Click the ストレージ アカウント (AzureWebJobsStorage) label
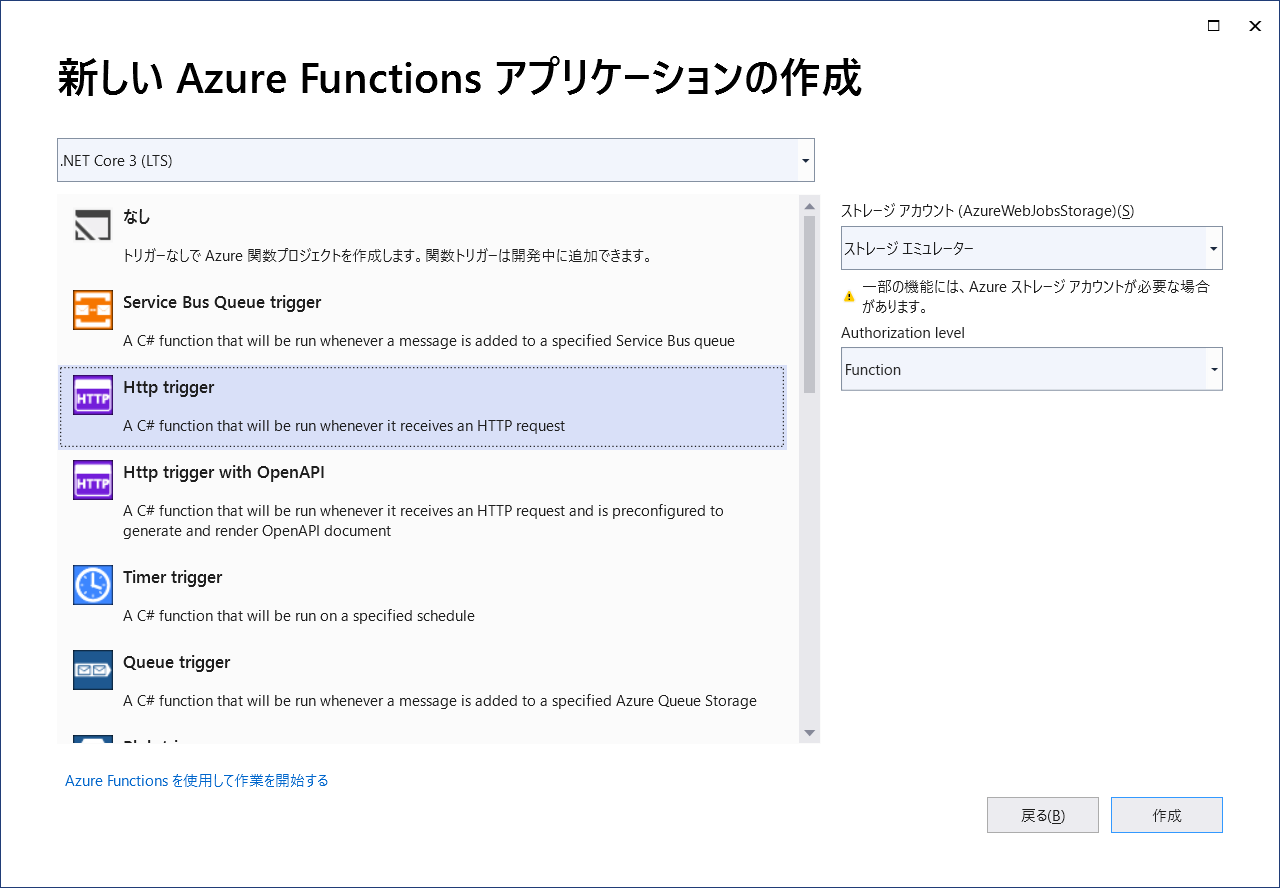Screen dimensions: 1280x888 click(x=988, y=211)
